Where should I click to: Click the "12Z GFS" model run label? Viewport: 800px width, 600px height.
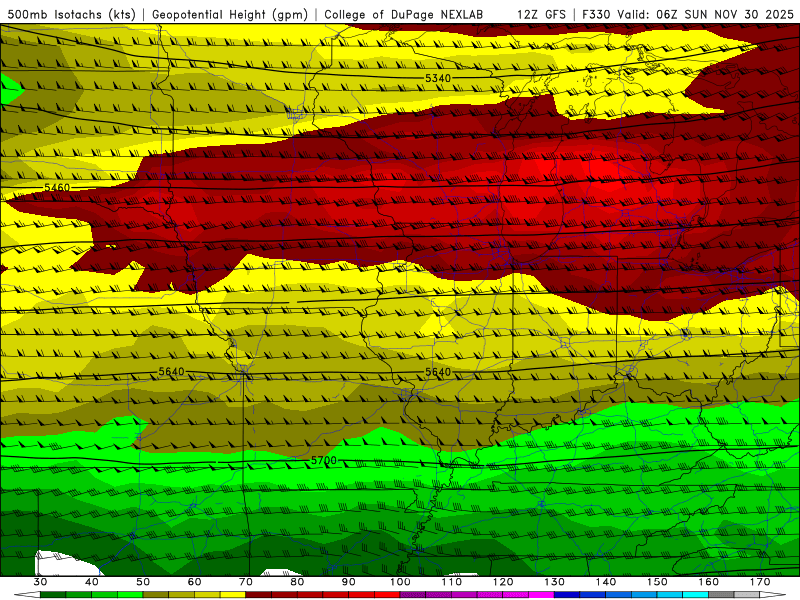[x=541, y=14]
